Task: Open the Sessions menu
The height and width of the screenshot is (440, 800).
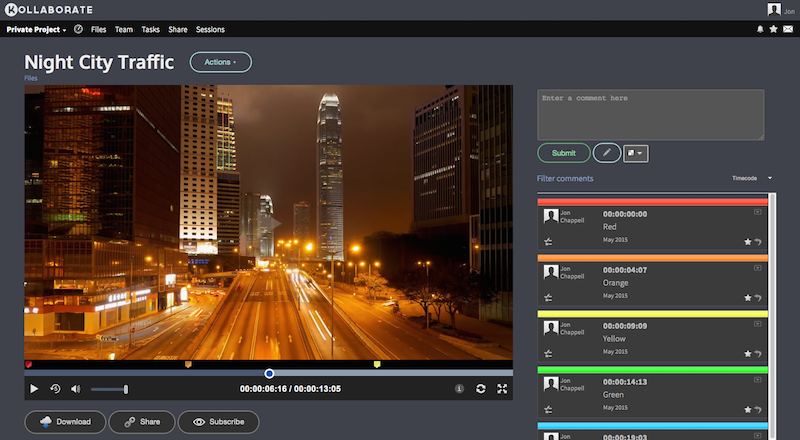Action: (210, 30)
